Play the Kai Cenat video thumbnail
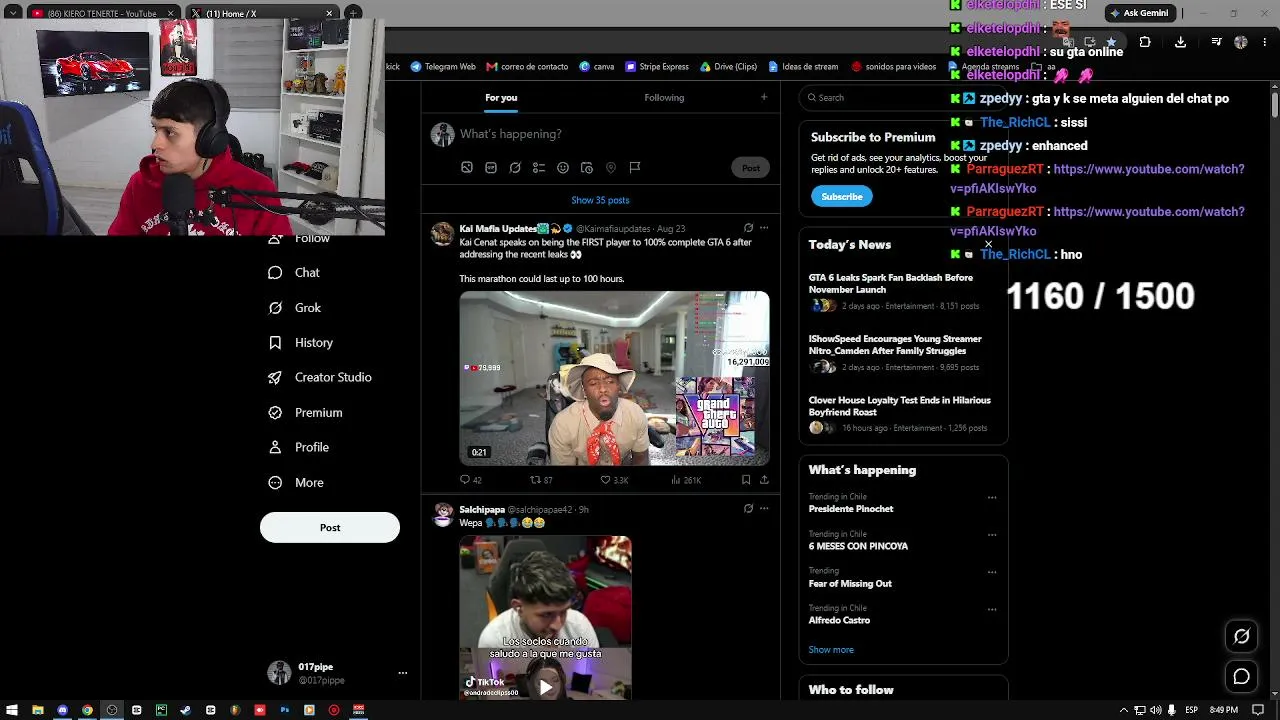This screenshot has width=1280, height=720. click(614, 378)
